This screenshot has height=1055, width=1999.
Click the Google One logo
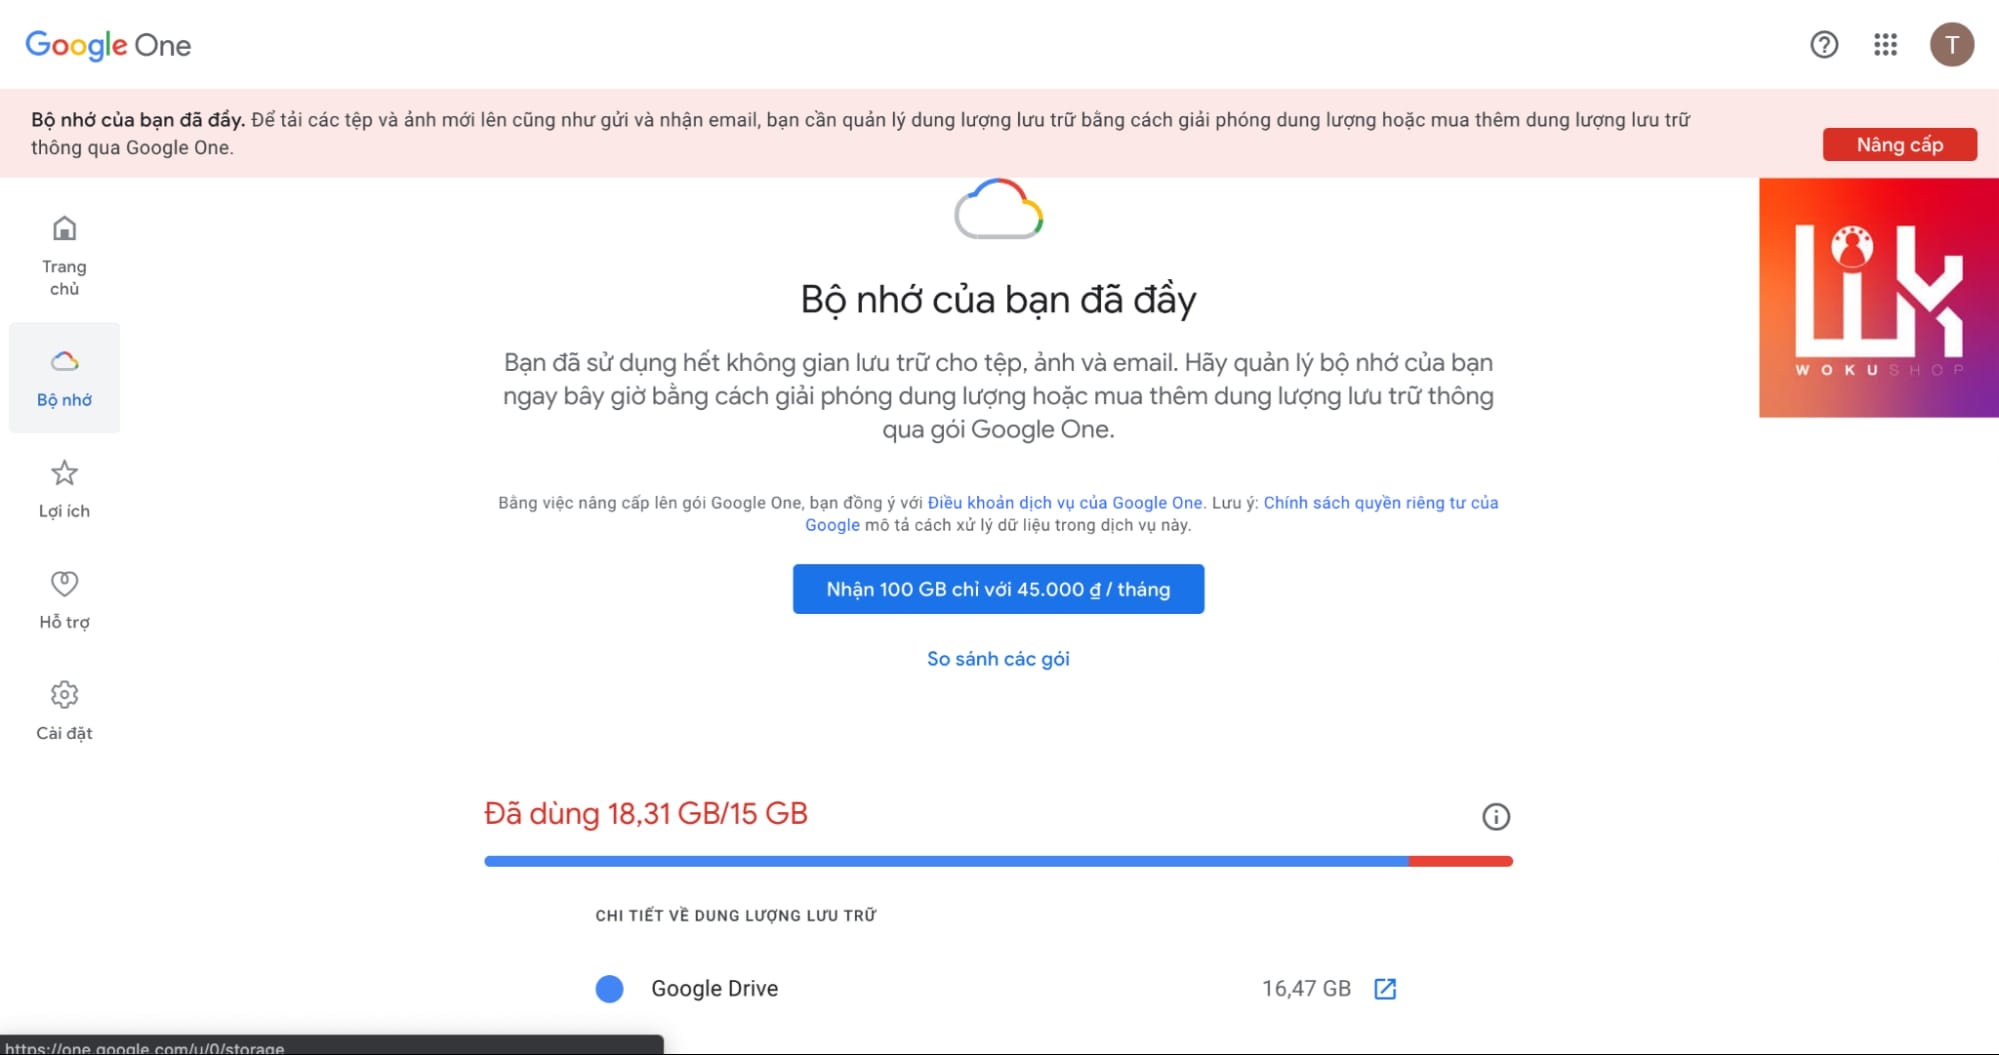tap(106, 45)
